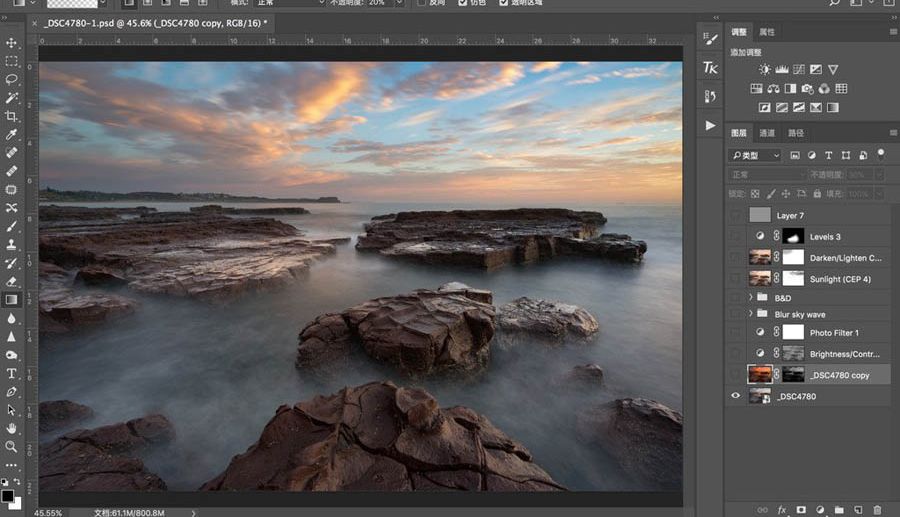Open the status bar info arrow
Image resolution: width=900 pixels, height=517 pixels.
pos(193,513)
